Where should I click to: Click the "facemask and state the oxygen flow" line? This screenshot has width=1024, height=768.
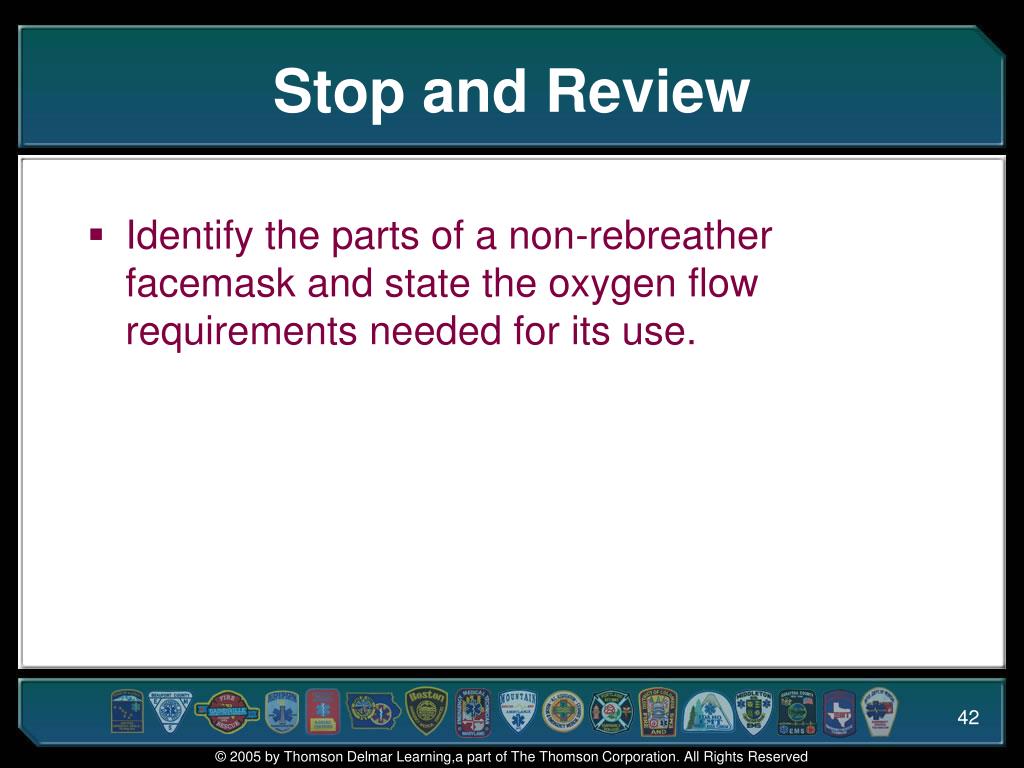pyautogui.click(x=441, y=283)
